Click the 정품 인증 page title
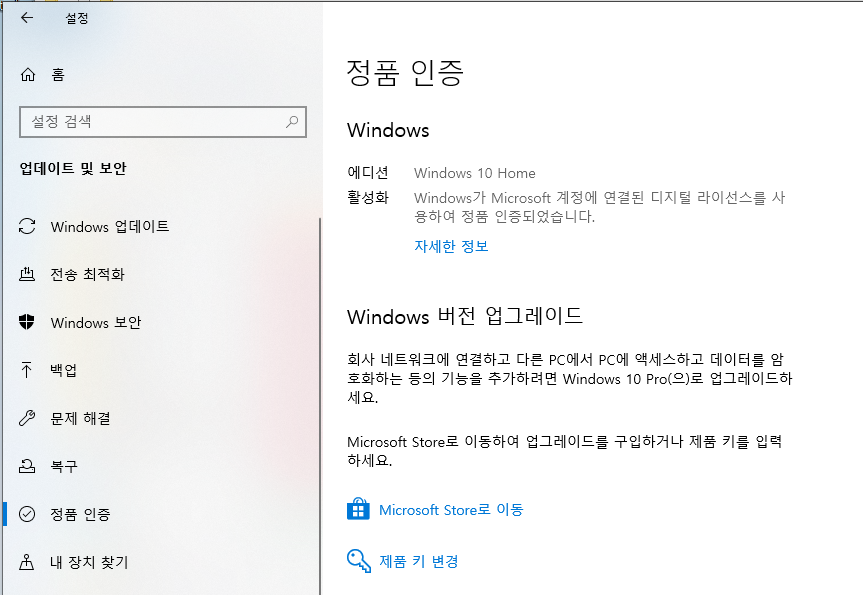Viewport: 863px width, 595px height. (405, 73)
